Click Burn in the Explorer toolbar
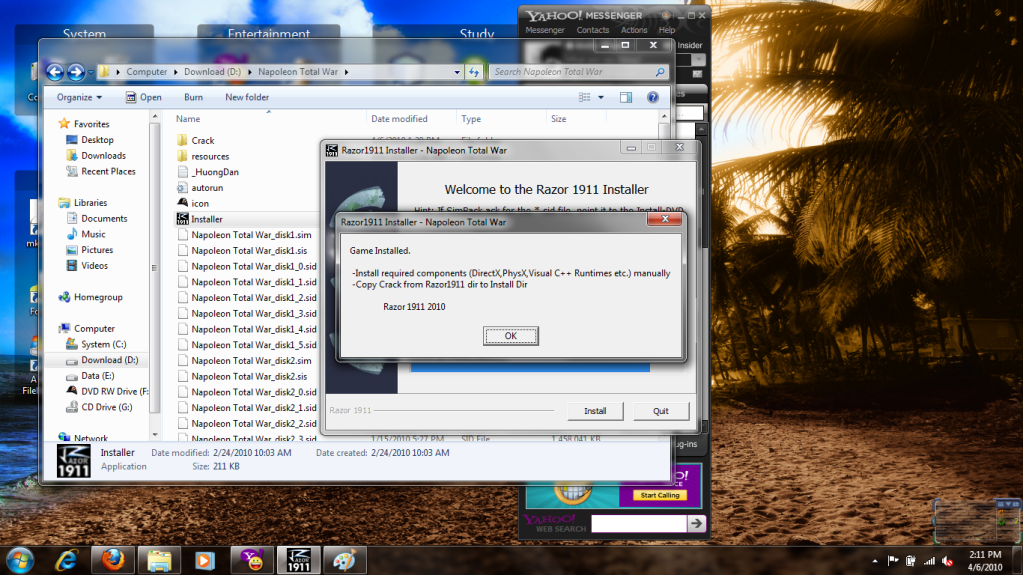The image size is (1023, 575). point(193,97)
